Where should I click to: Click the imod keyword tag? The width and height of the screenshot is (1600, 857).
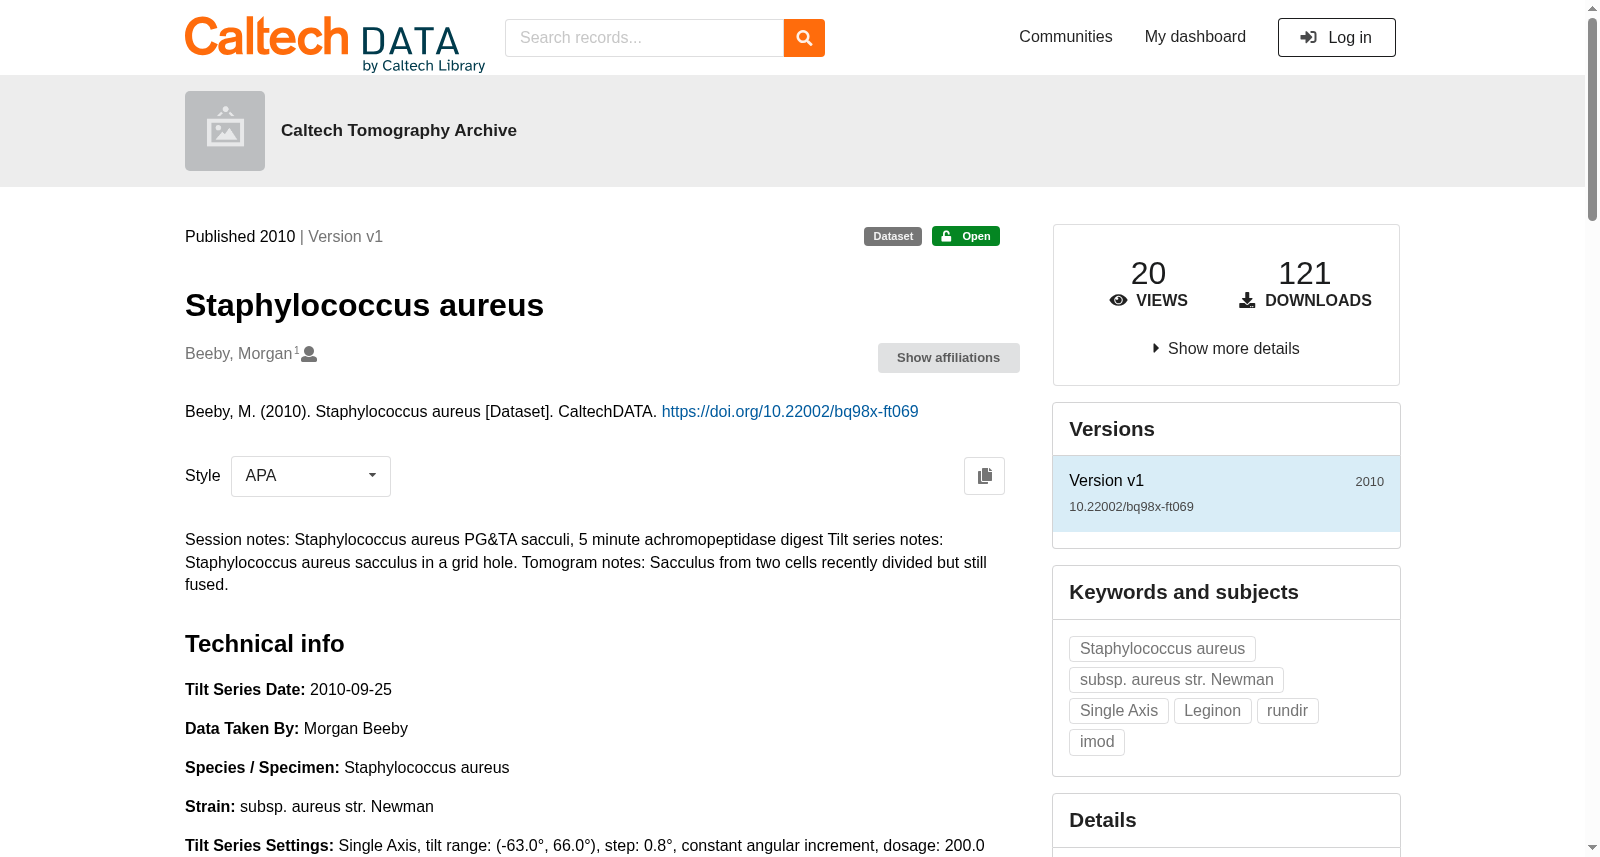click(1097, 742)
